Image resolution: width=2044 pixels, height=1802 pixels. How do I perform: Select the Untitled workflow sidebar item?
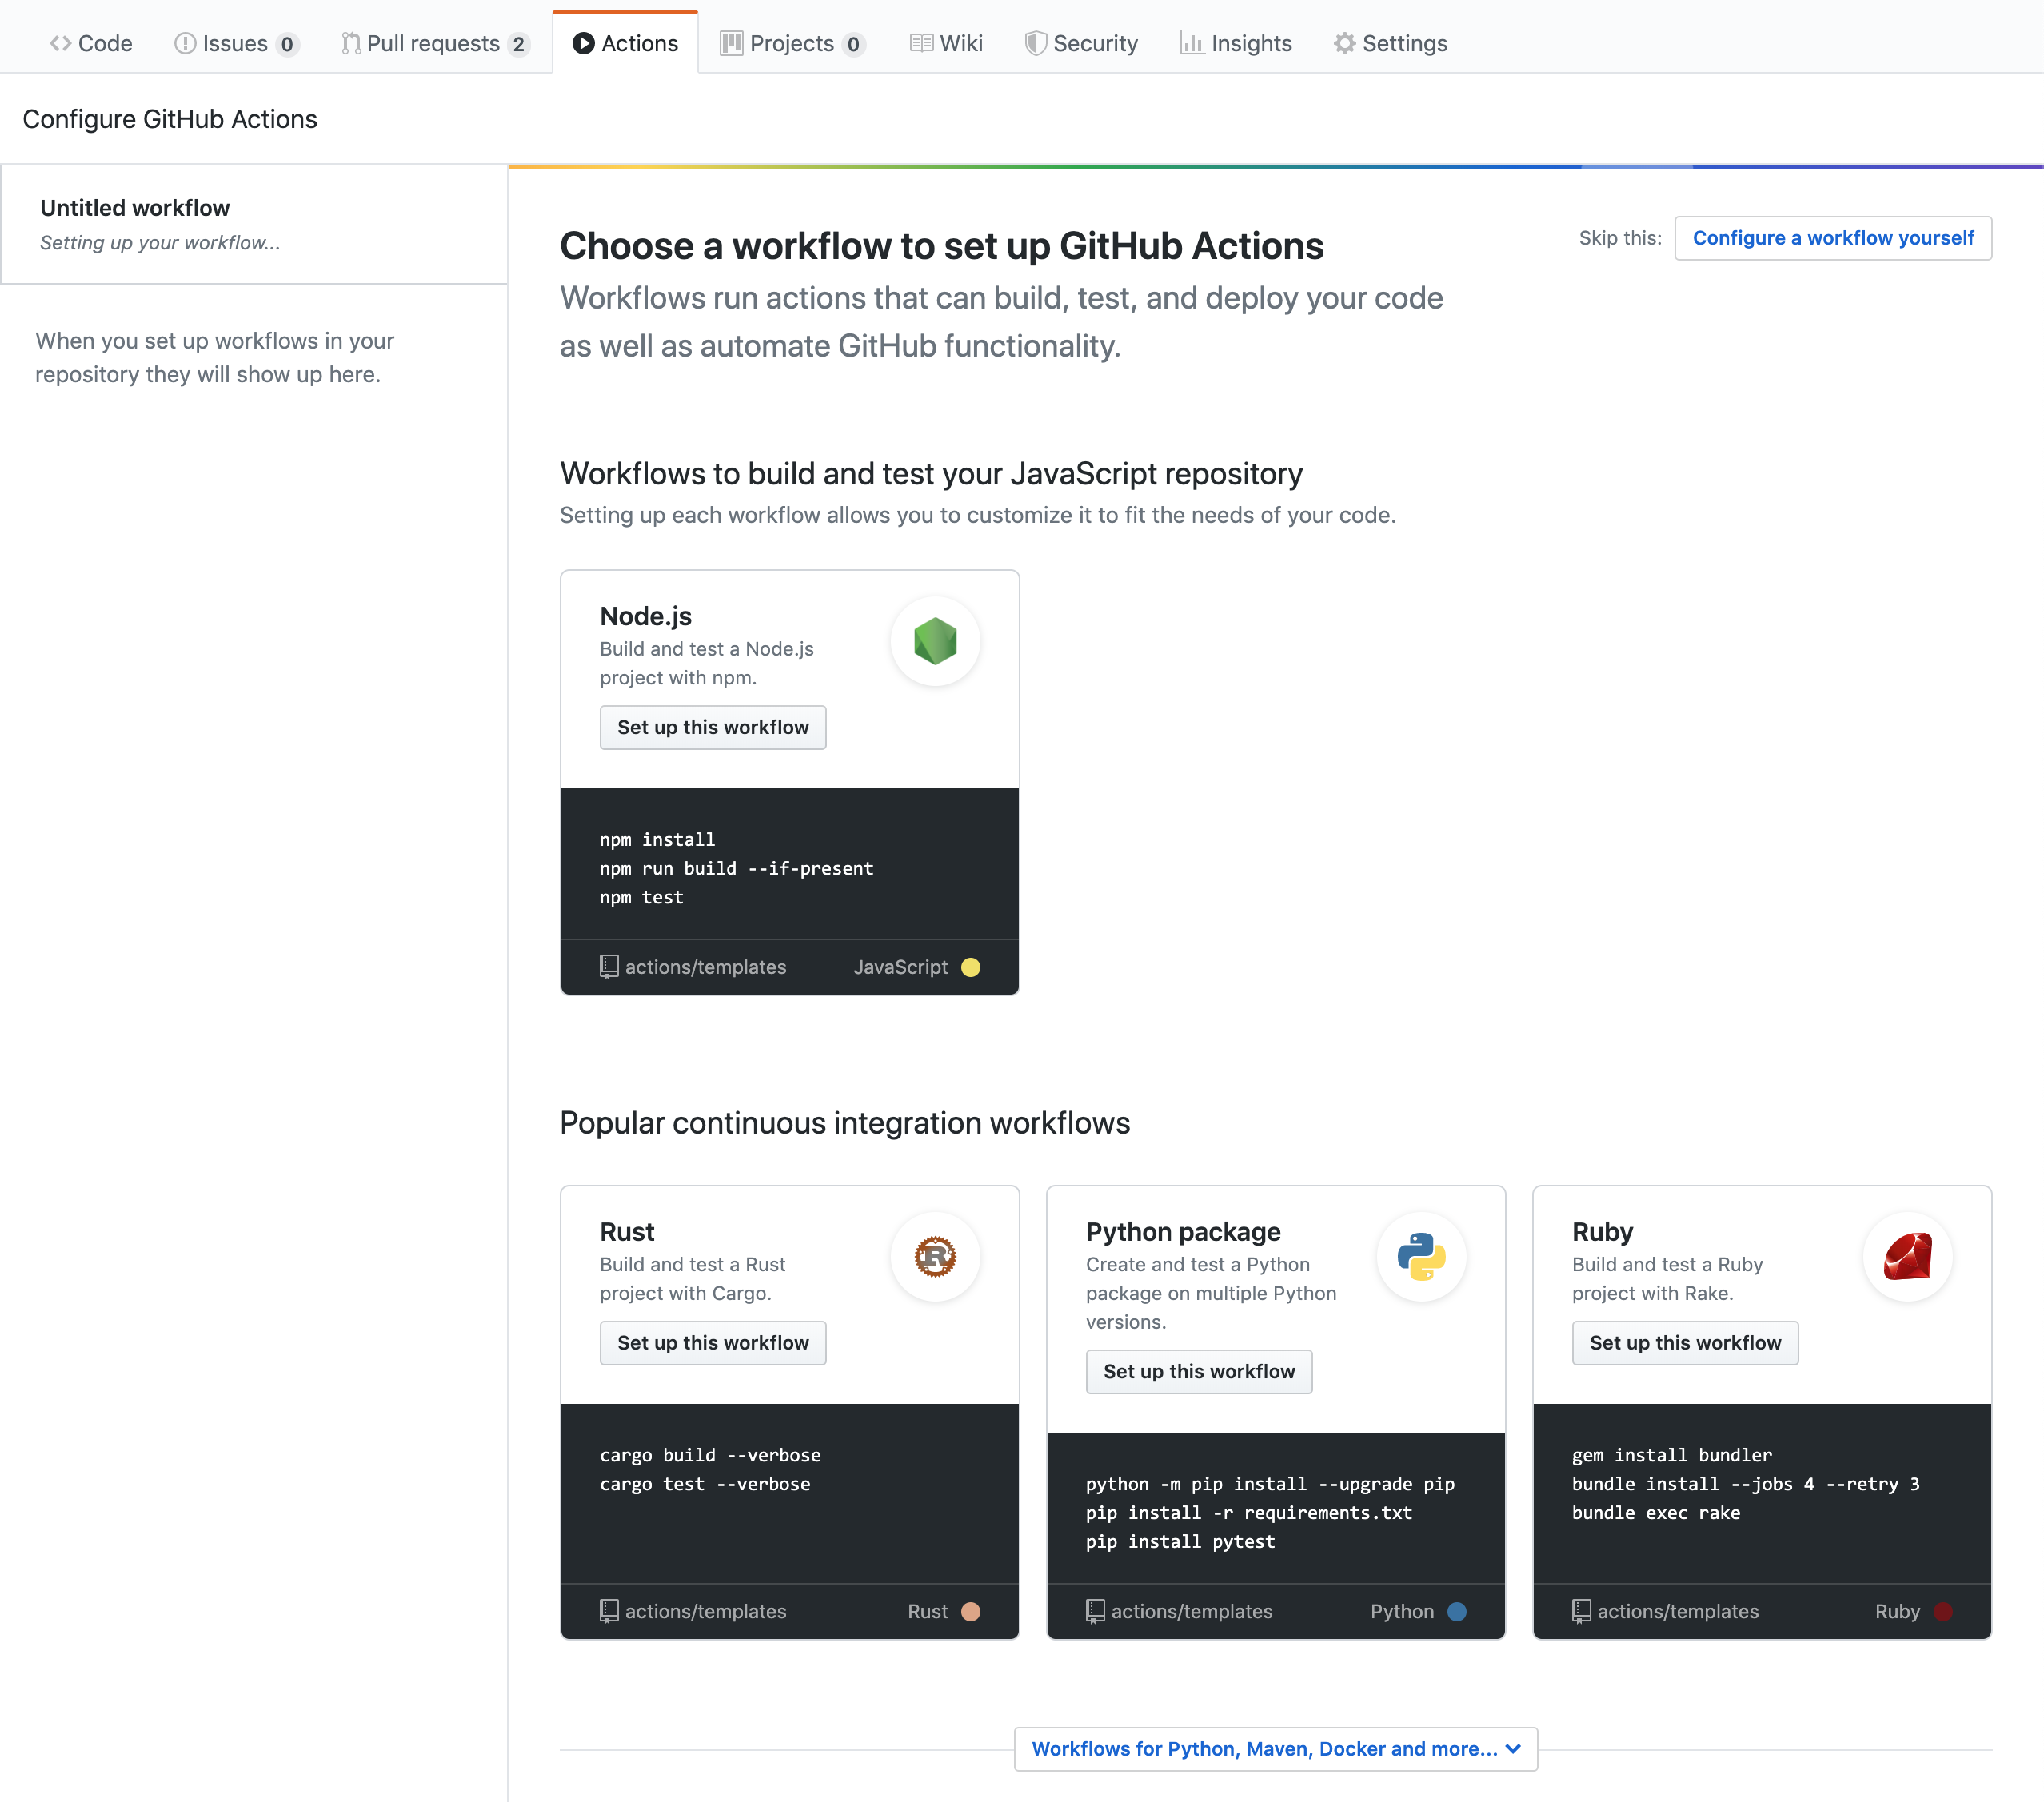point(254,224)
